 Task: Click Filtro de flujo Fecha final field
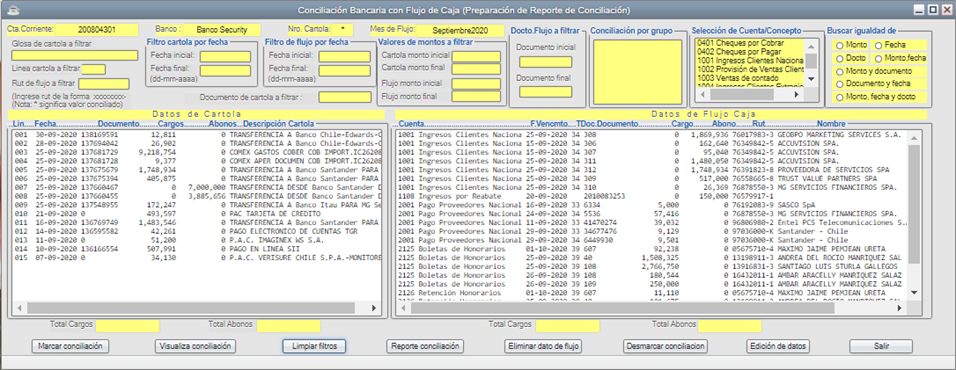click(344, 70)
